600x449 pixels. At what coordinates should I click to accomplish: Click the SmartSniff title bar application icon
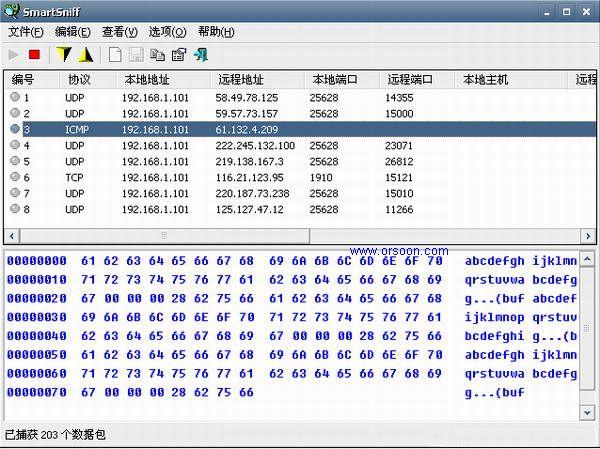(x=11, y=11)
